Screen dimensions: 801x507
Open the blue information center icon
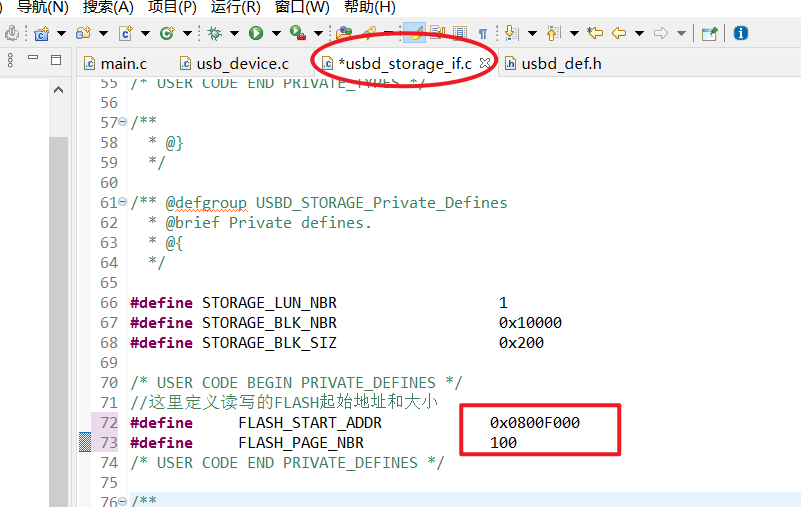741,33
